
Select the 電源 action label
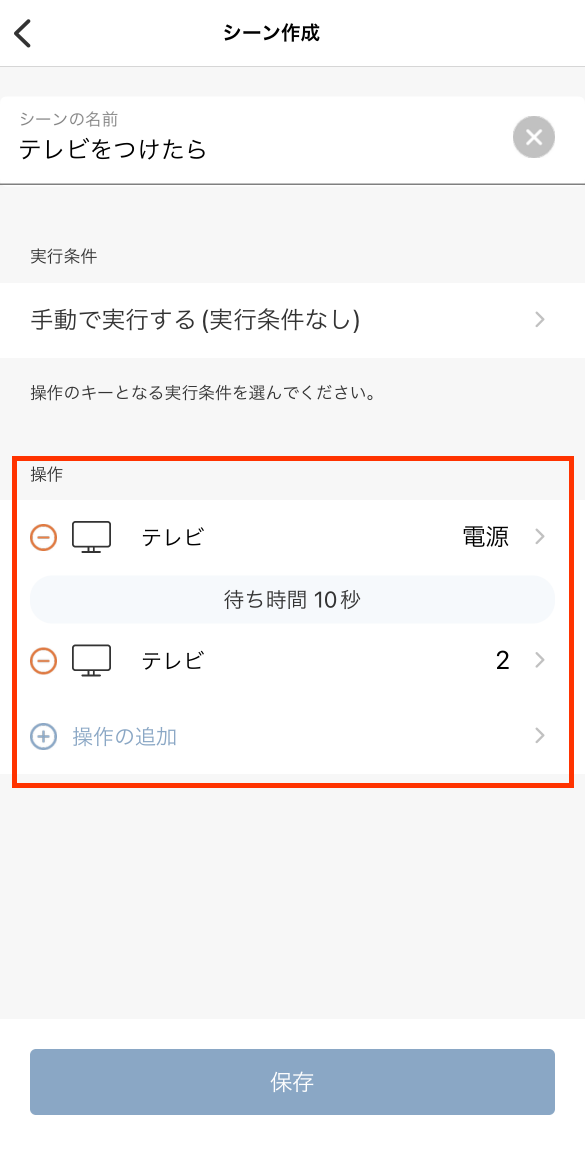pyautogui.click(x=485, y=537)
